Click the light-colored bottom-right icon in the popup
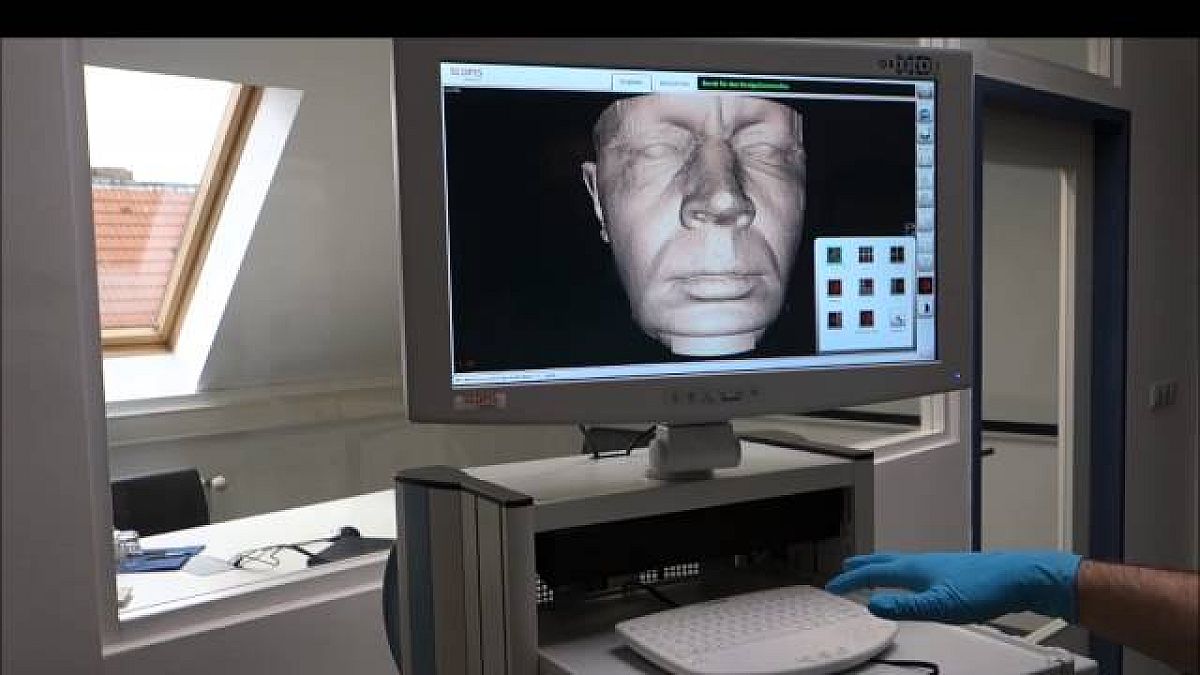This screenshot has height=675, width=1200. pyautogui.click(x=897, y=320)
